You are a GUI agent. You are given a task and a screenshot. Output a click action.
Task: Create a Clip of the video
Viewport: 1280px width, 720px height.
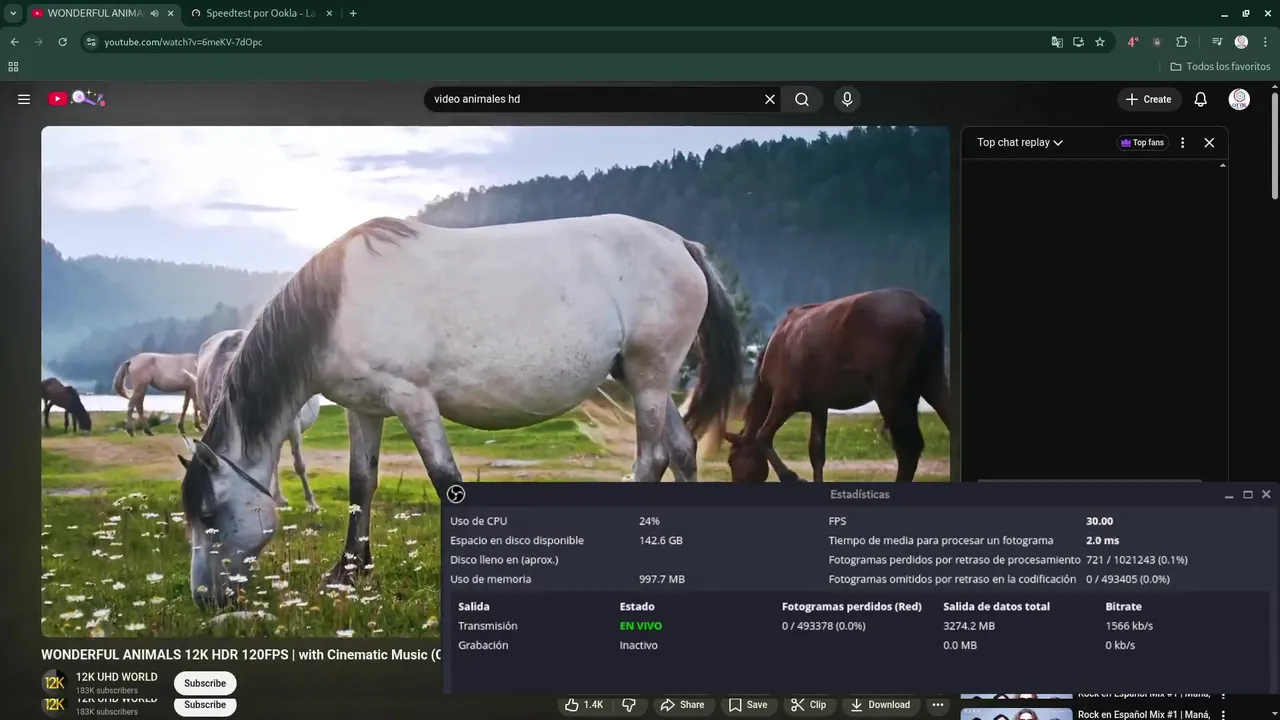click(x=809, y=705)
